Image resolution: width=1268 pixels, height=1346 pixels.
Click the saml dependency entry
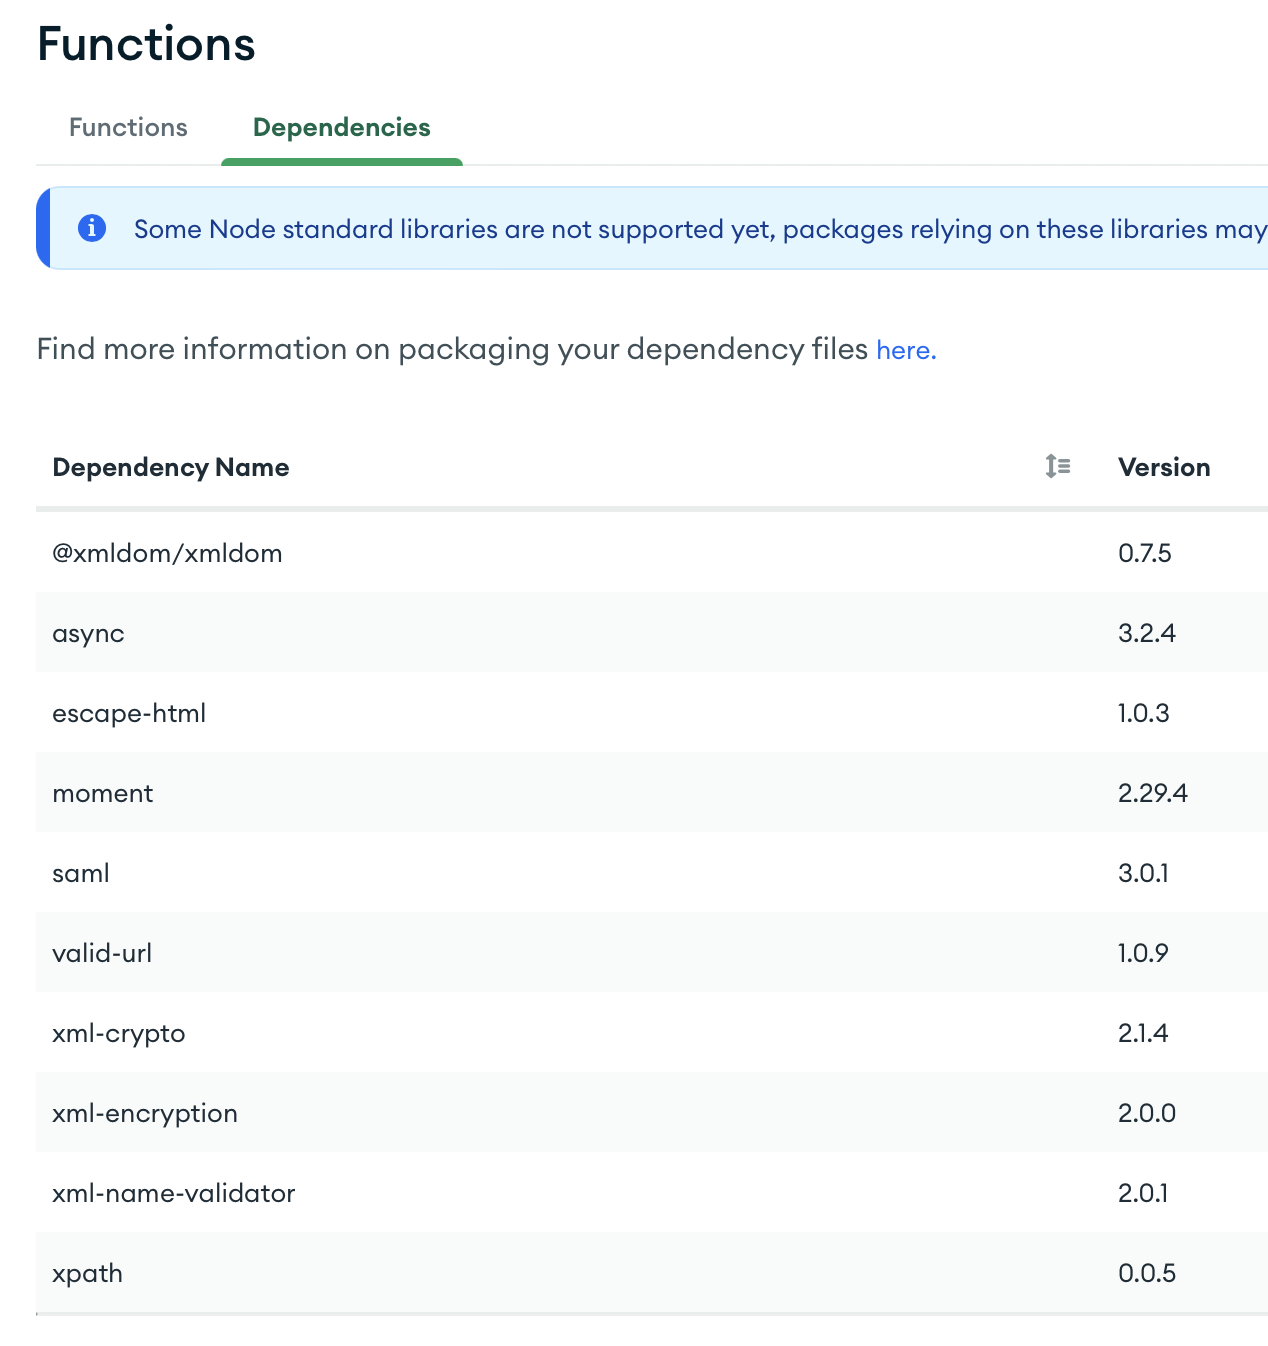point(81,873)
